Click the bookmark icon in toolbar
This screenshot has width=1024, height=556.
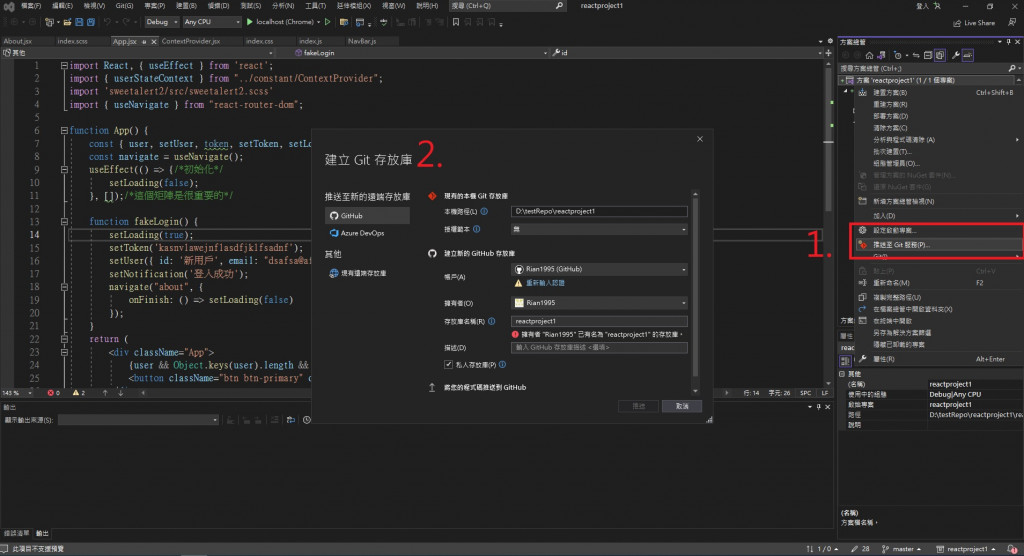(456, 22)
